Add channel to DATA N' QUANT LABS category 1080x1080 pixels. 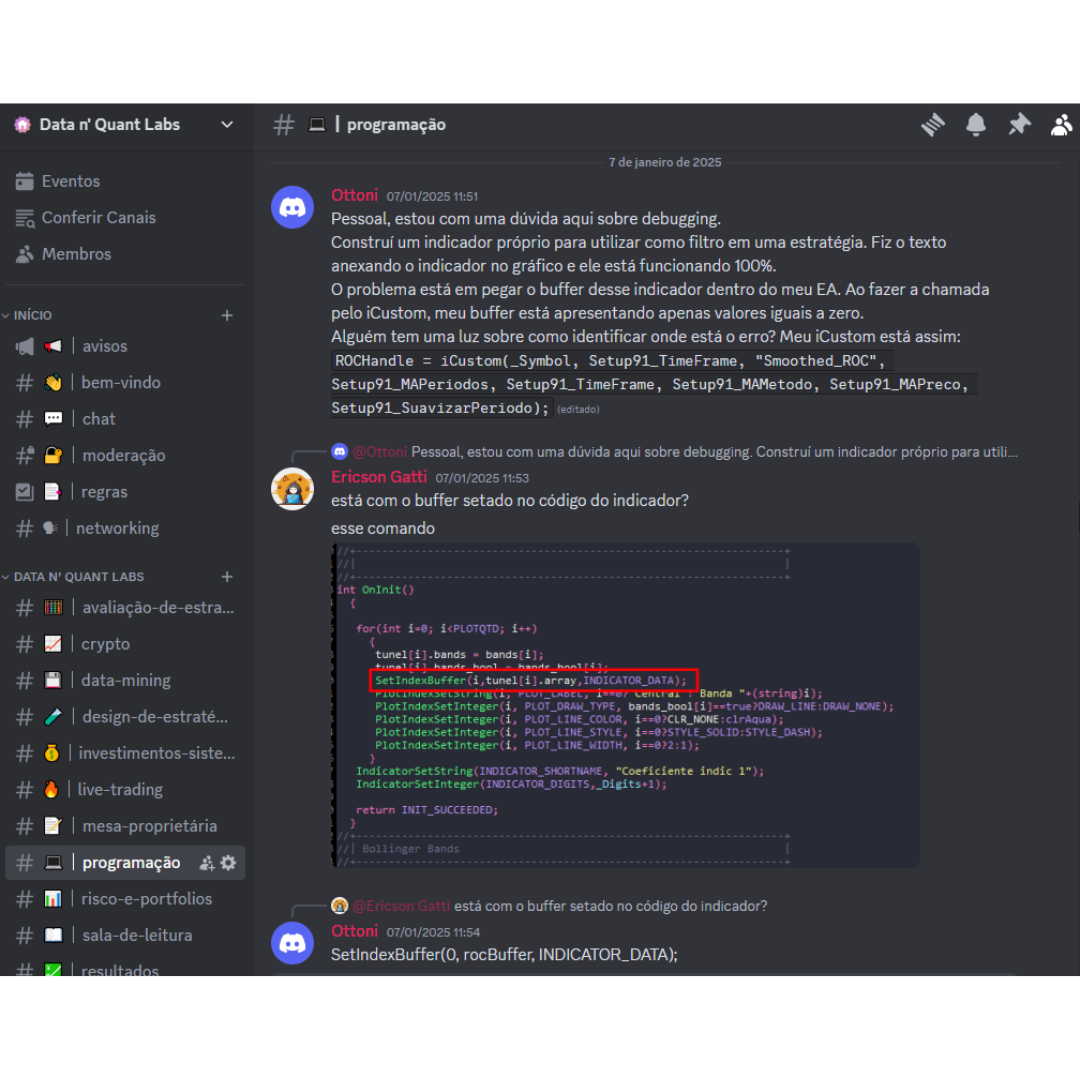click(x=227, y=577)
